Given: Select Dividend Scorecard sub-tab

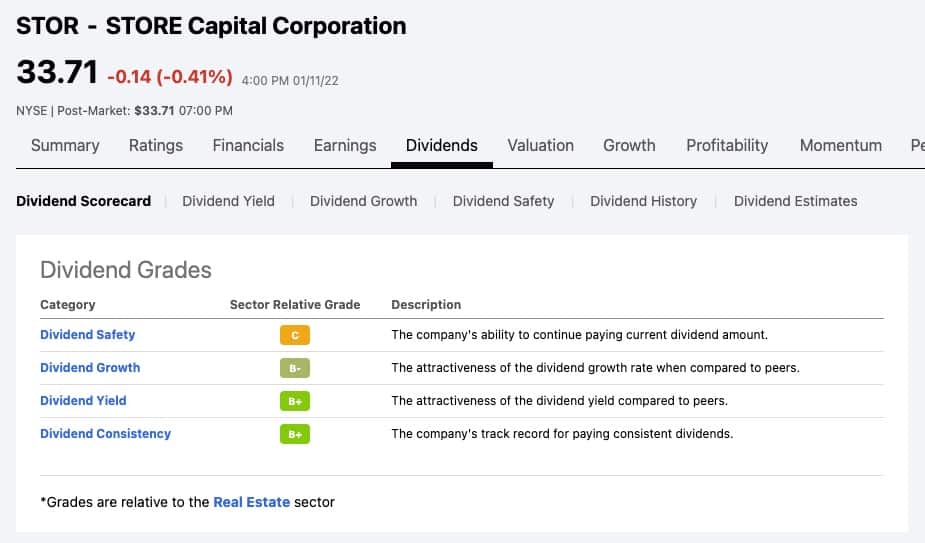Looking at the screenshot, I should tap(83, 201).
